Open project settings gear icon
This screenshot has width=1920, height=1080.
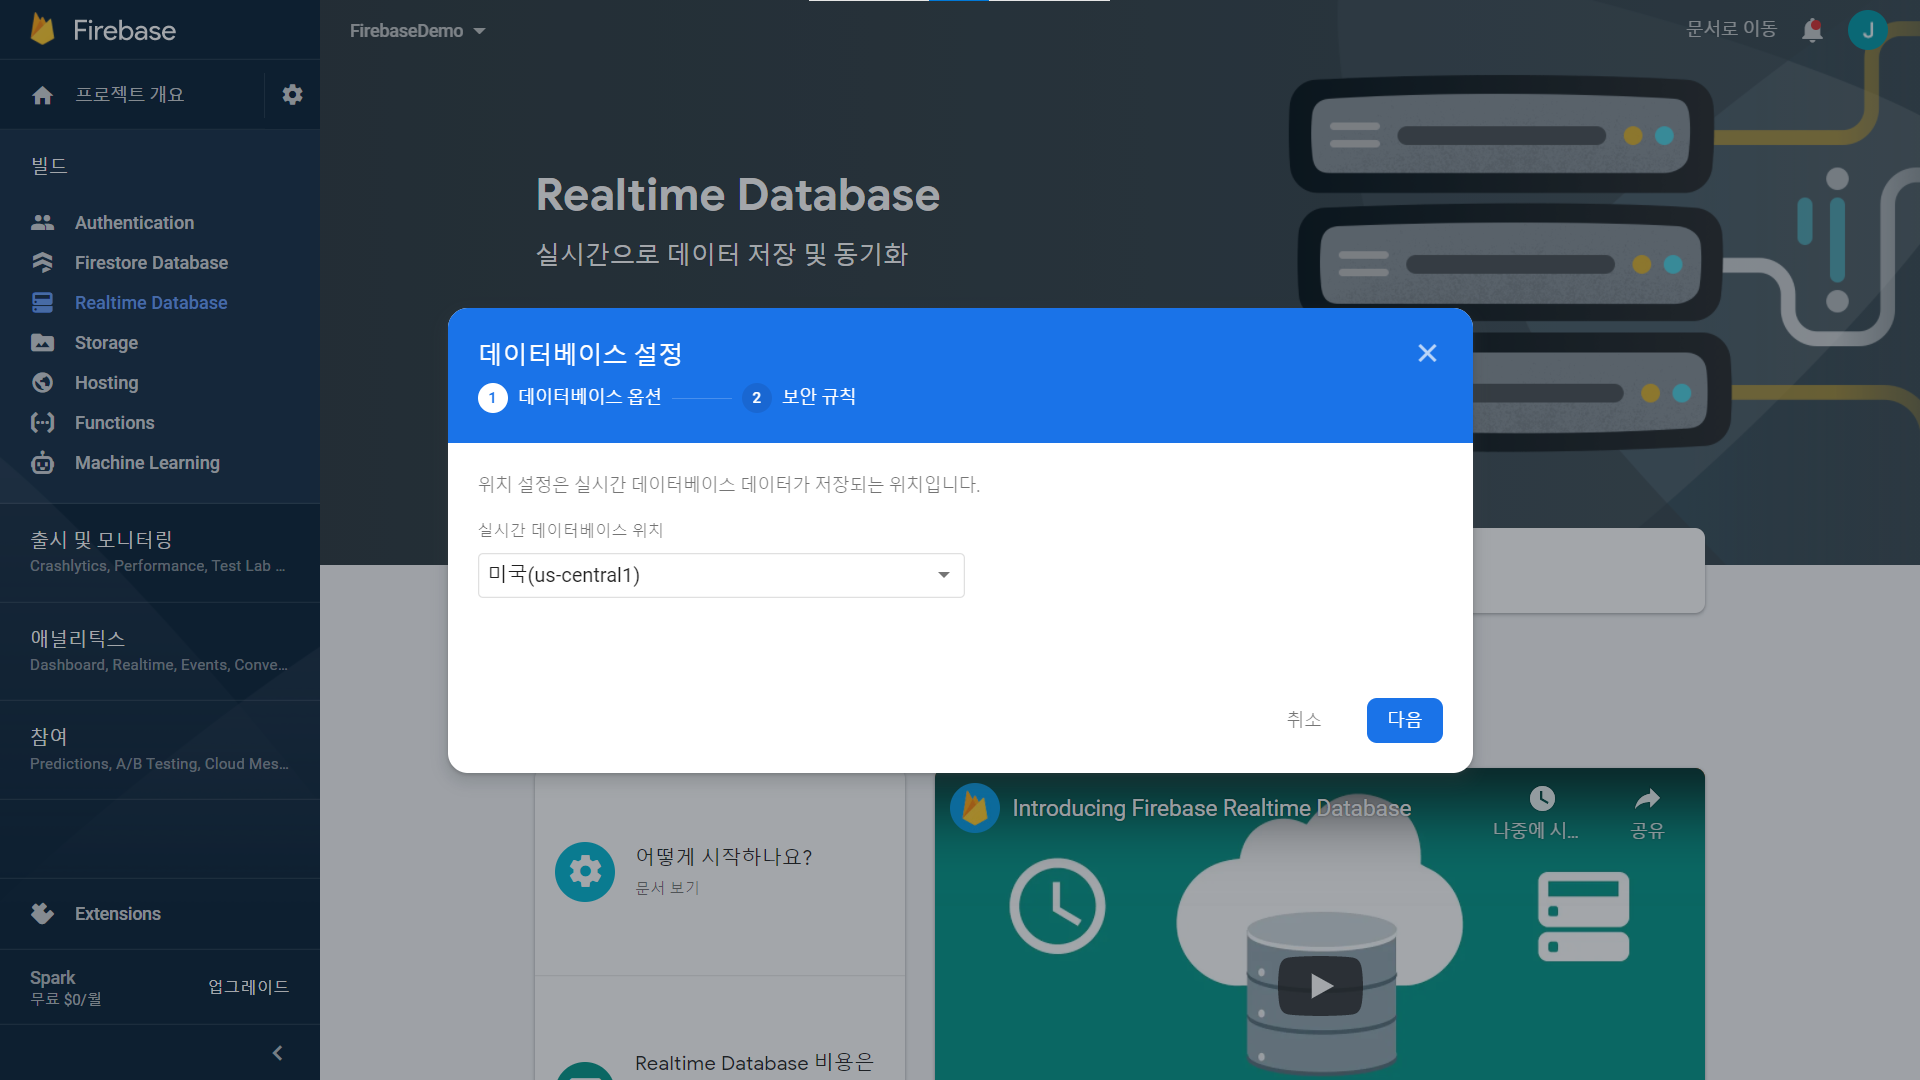[292, 94]
